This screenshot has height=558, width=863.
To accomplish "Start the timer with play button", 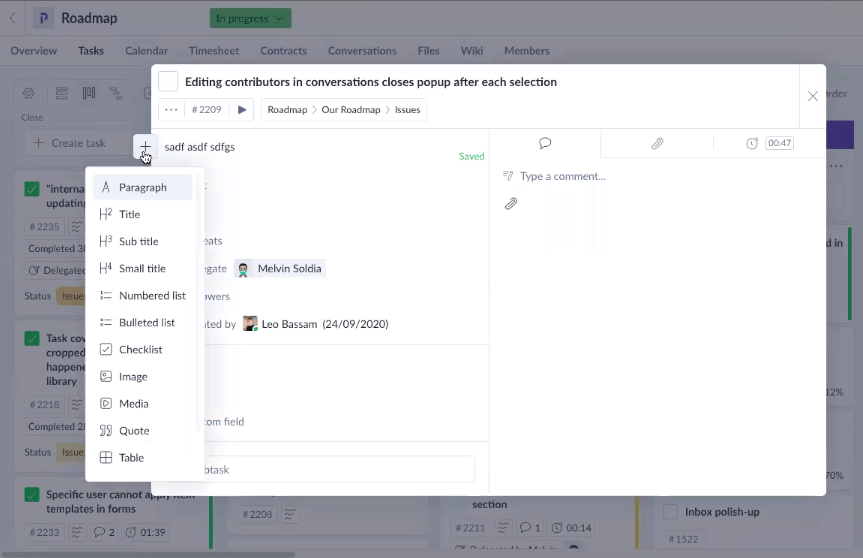I will point(242,110).
